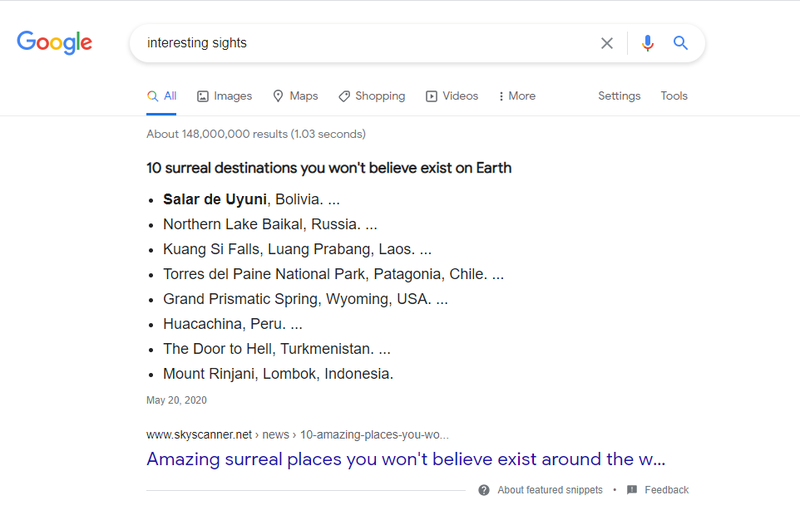Click the Maps pin icon
The height and width of the screenshot is (515, 800).
click(x=278, y=96)
